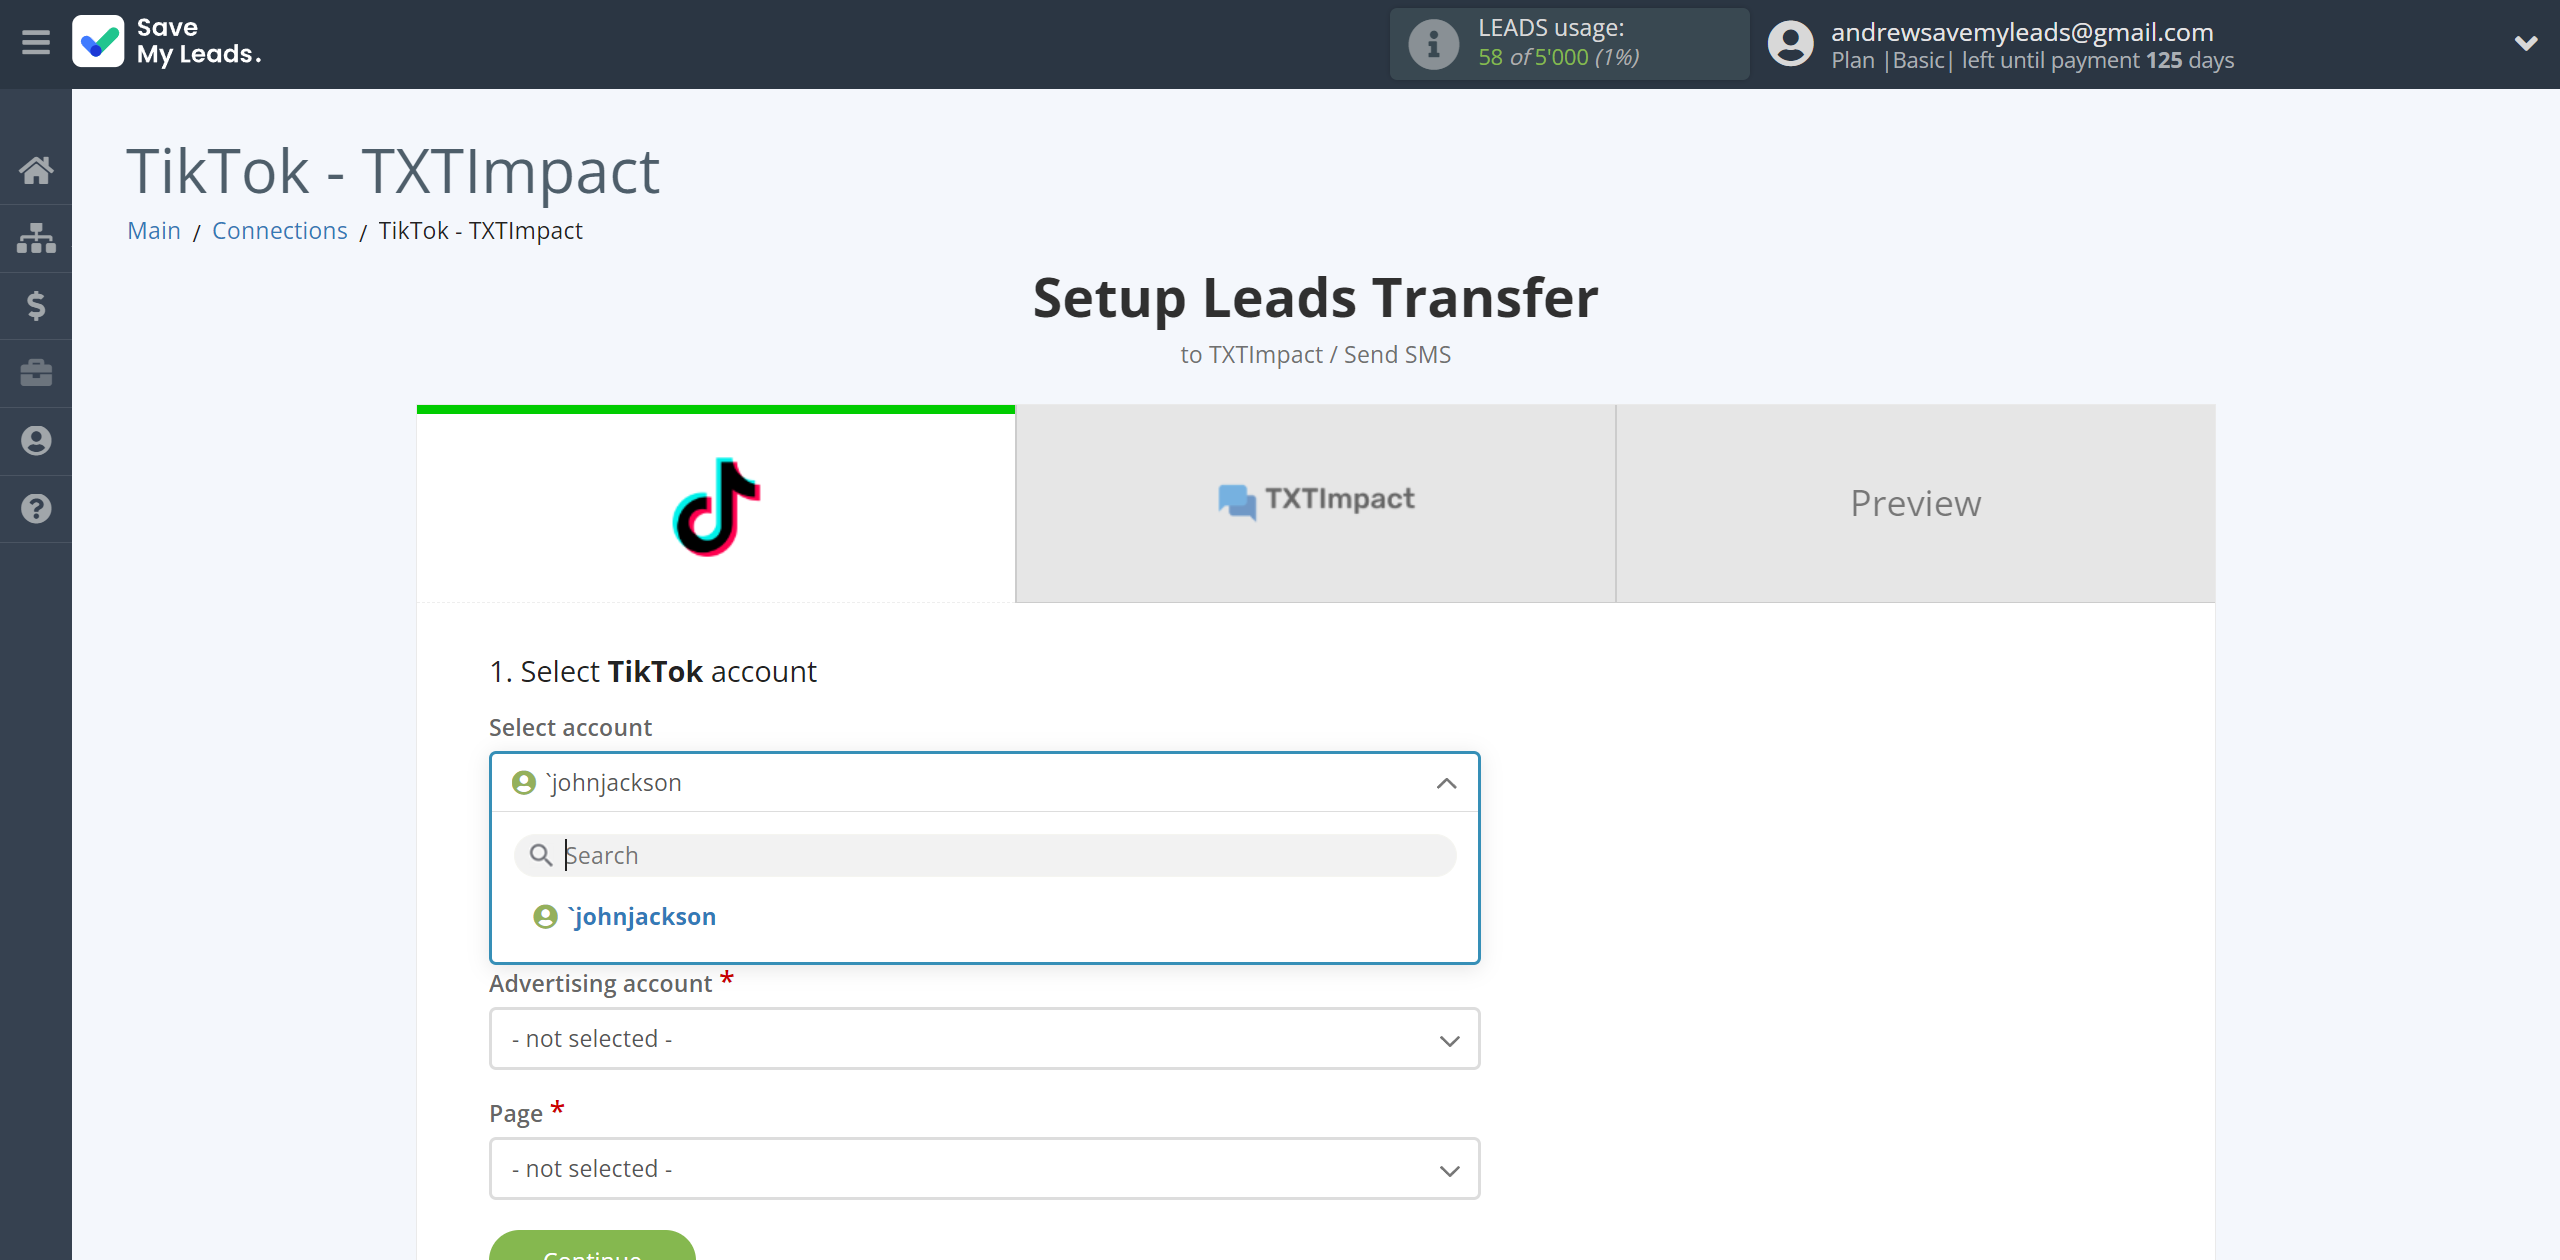Select johnjackson from account dropdown

pos(643,916)
